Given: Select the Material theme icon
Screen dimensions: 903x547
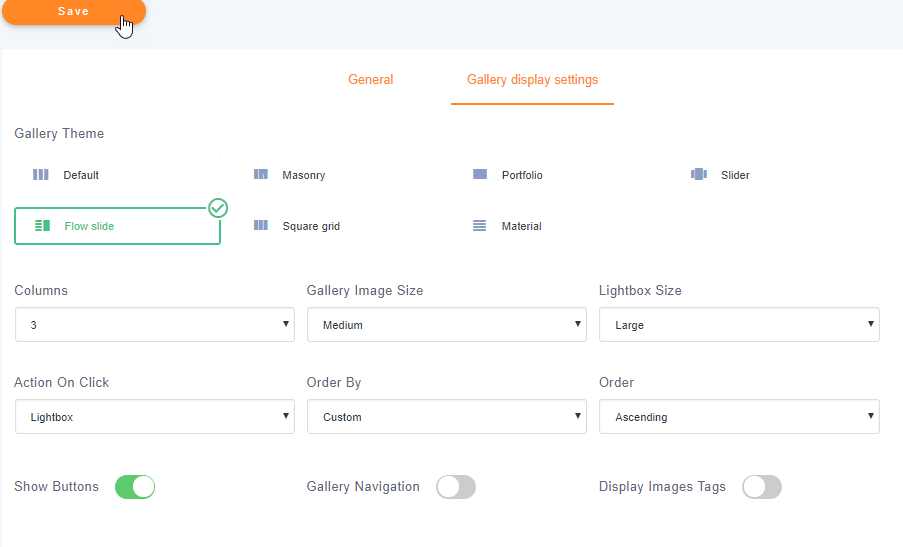Looking at the screenshot, I should pos(480,226).
